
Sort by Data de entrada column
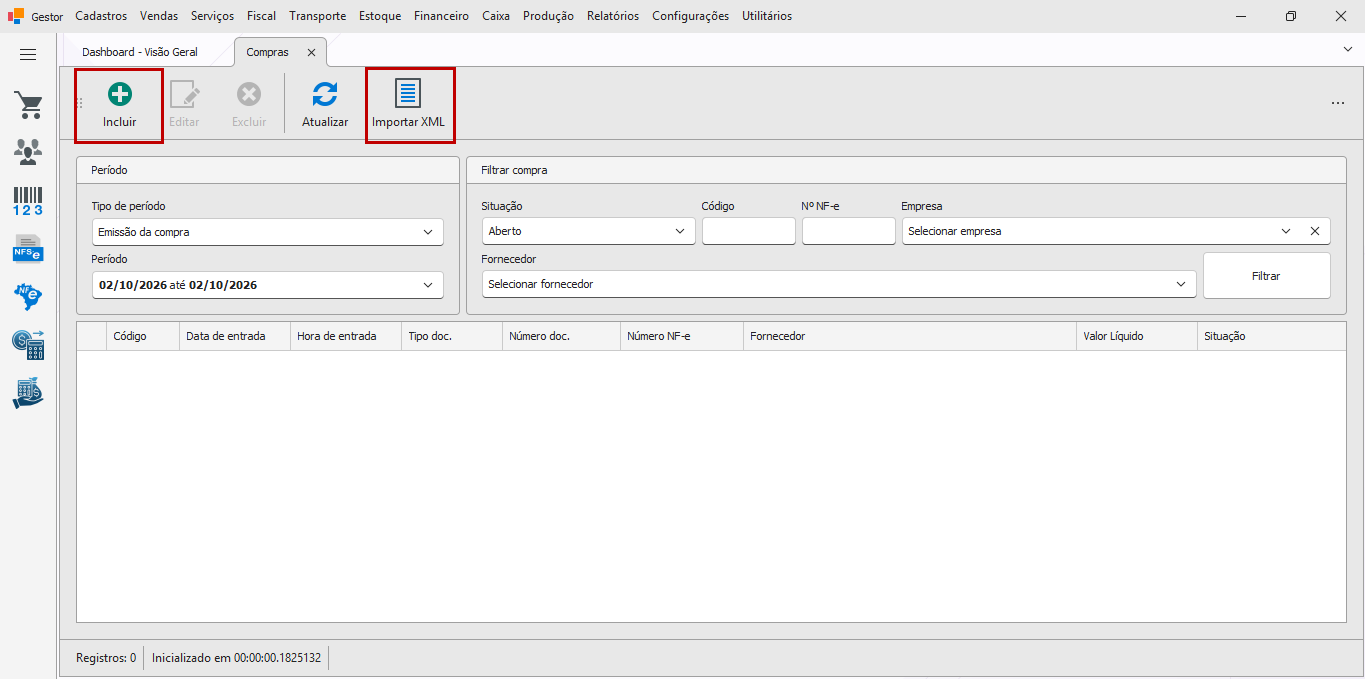click(x=235, y=336)
